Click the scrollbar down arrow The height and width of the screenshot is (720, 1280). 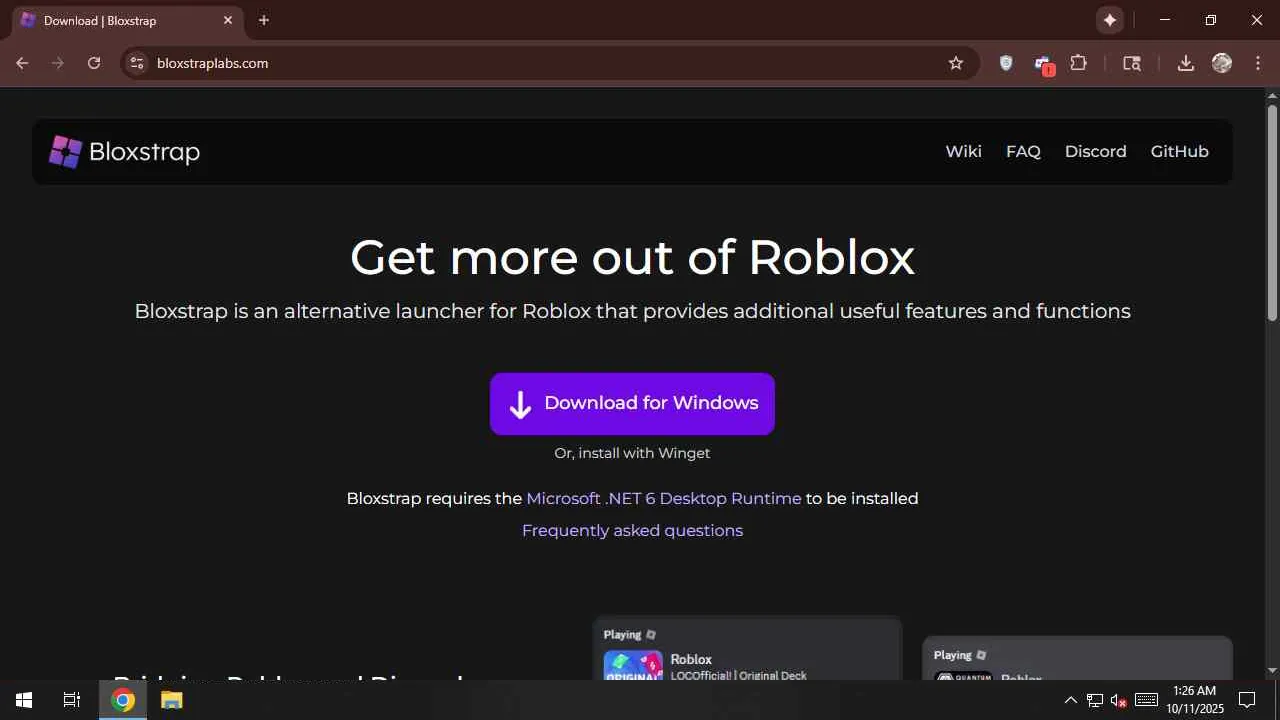1272,670
